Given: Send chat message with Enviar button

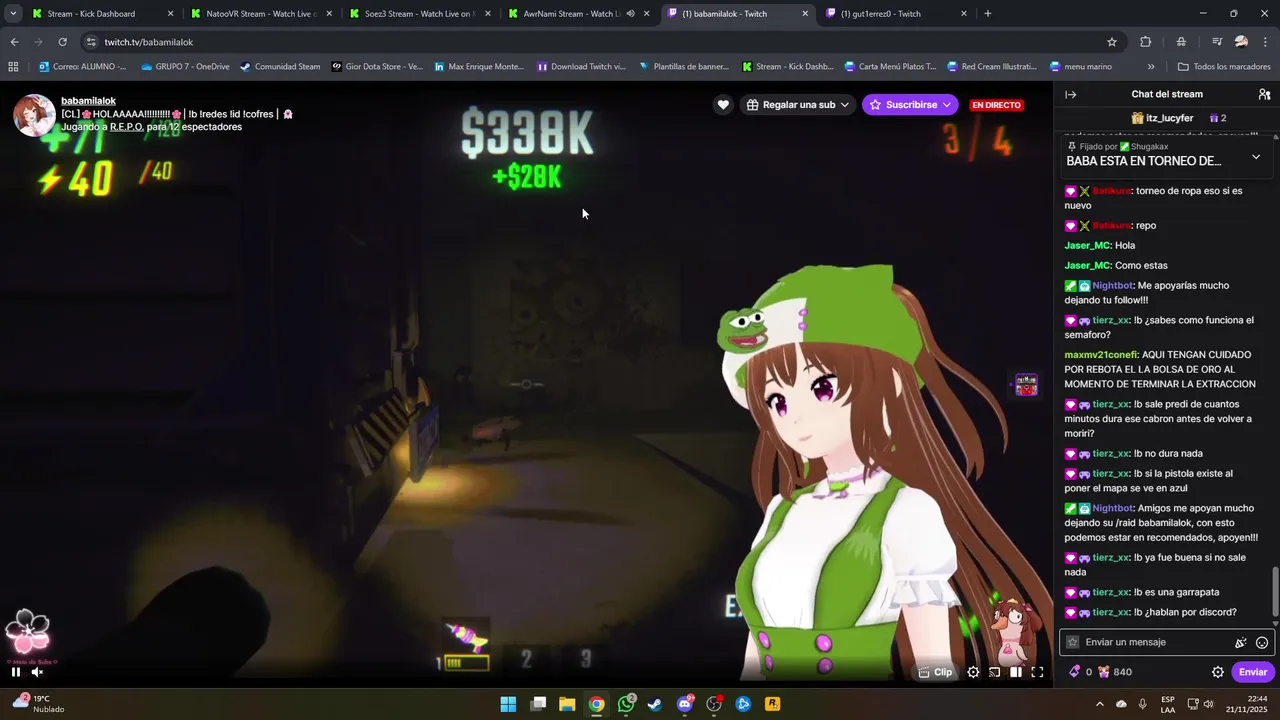Looking at the screenshot, I should 1253,672.
